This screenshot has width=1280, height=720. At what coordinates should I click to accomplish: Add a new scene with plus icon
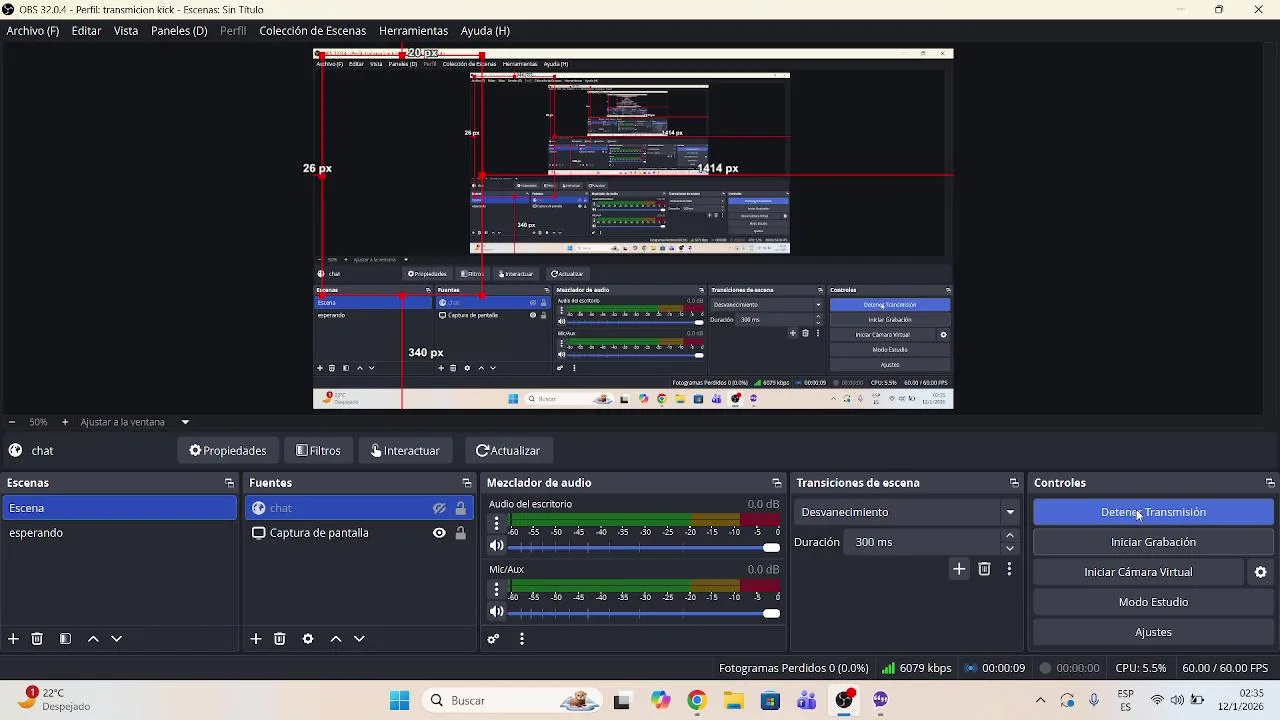coord(13,639)
